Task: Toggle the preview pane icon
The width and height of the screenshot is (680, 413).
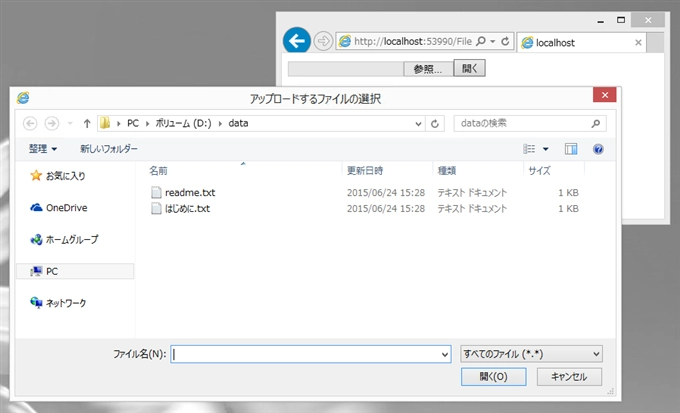Action: pos(571,149)
